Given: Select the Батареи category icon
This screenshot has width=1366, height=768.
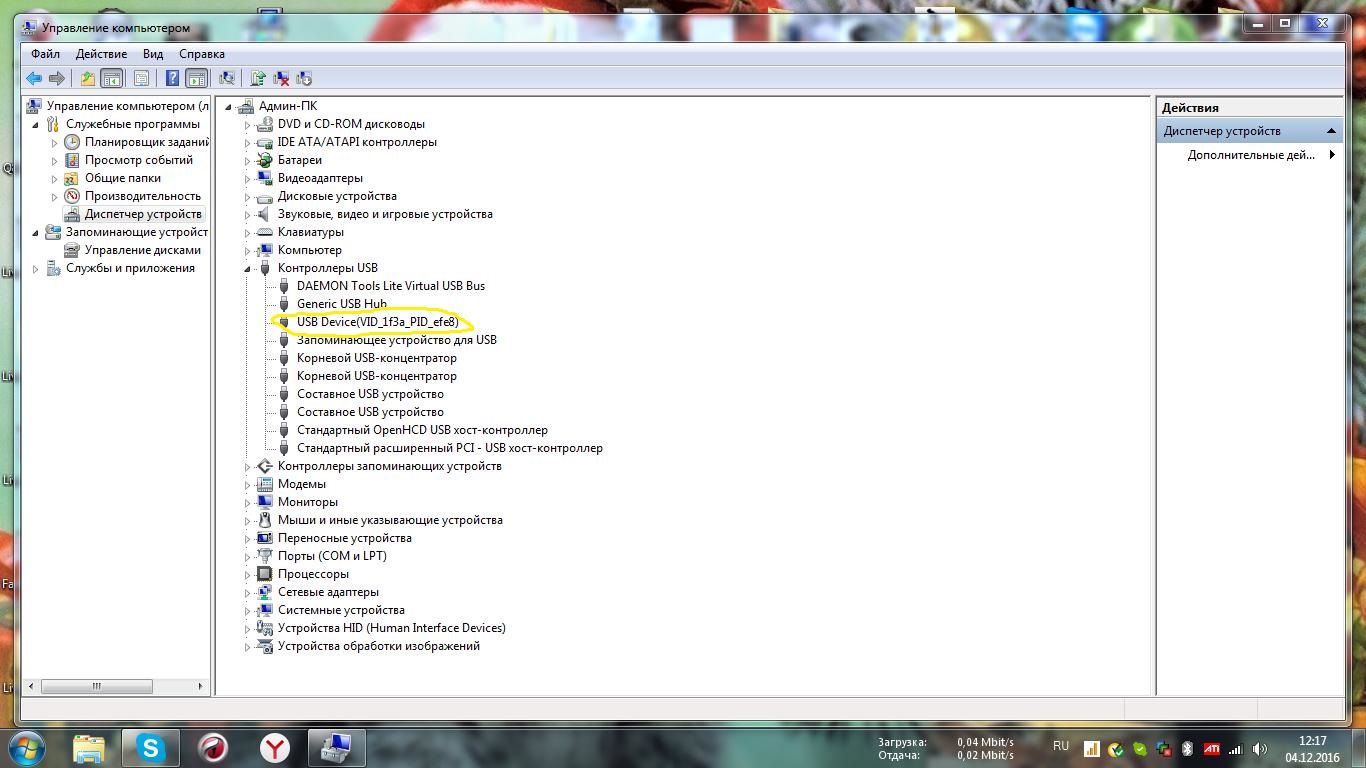Looking at the screenshot, I should 265,160.
